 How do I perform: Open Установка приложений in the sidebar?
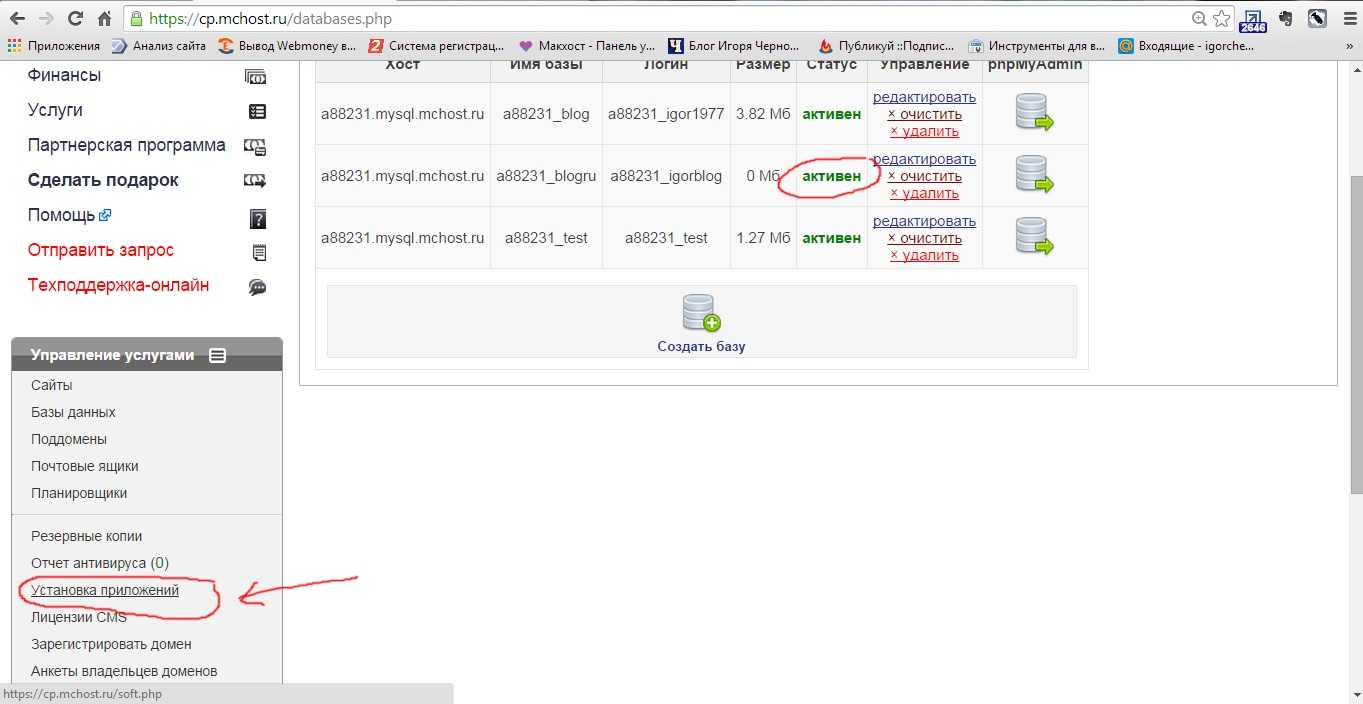coord(105,590)
